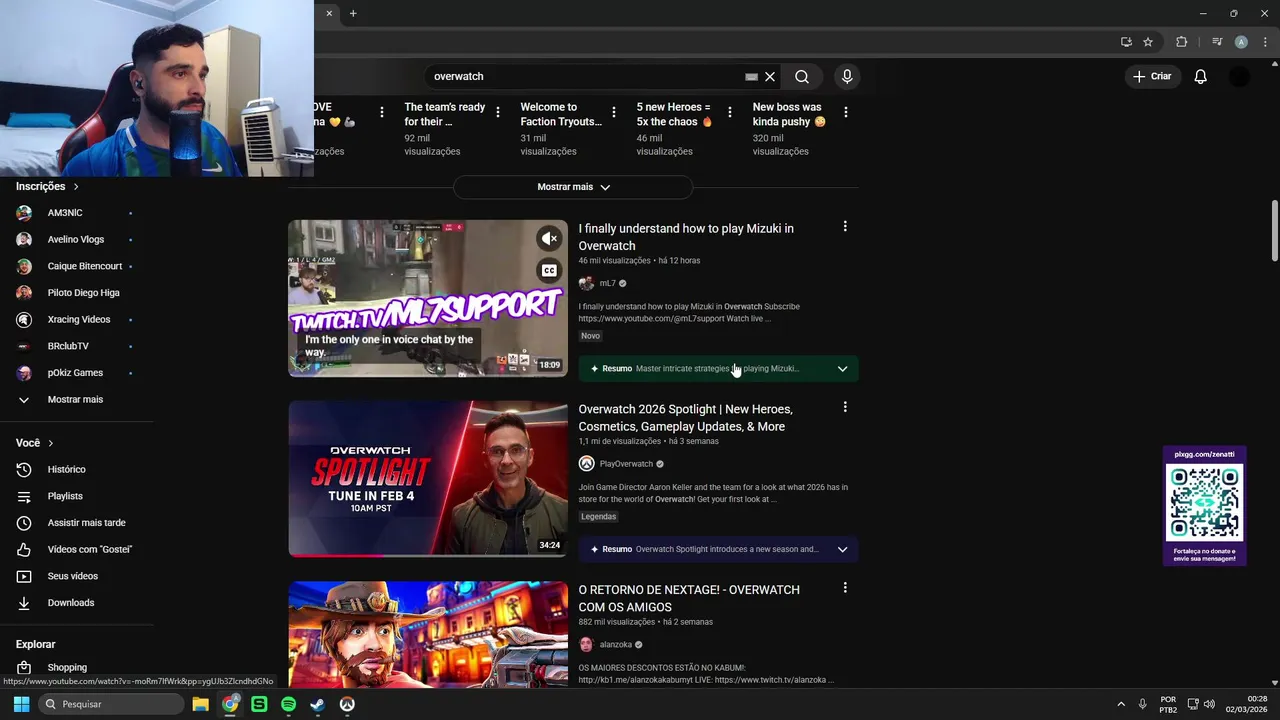1280x720 pixels.
Task: Open the mL7 channel link
Action: [x=607, y=283]
